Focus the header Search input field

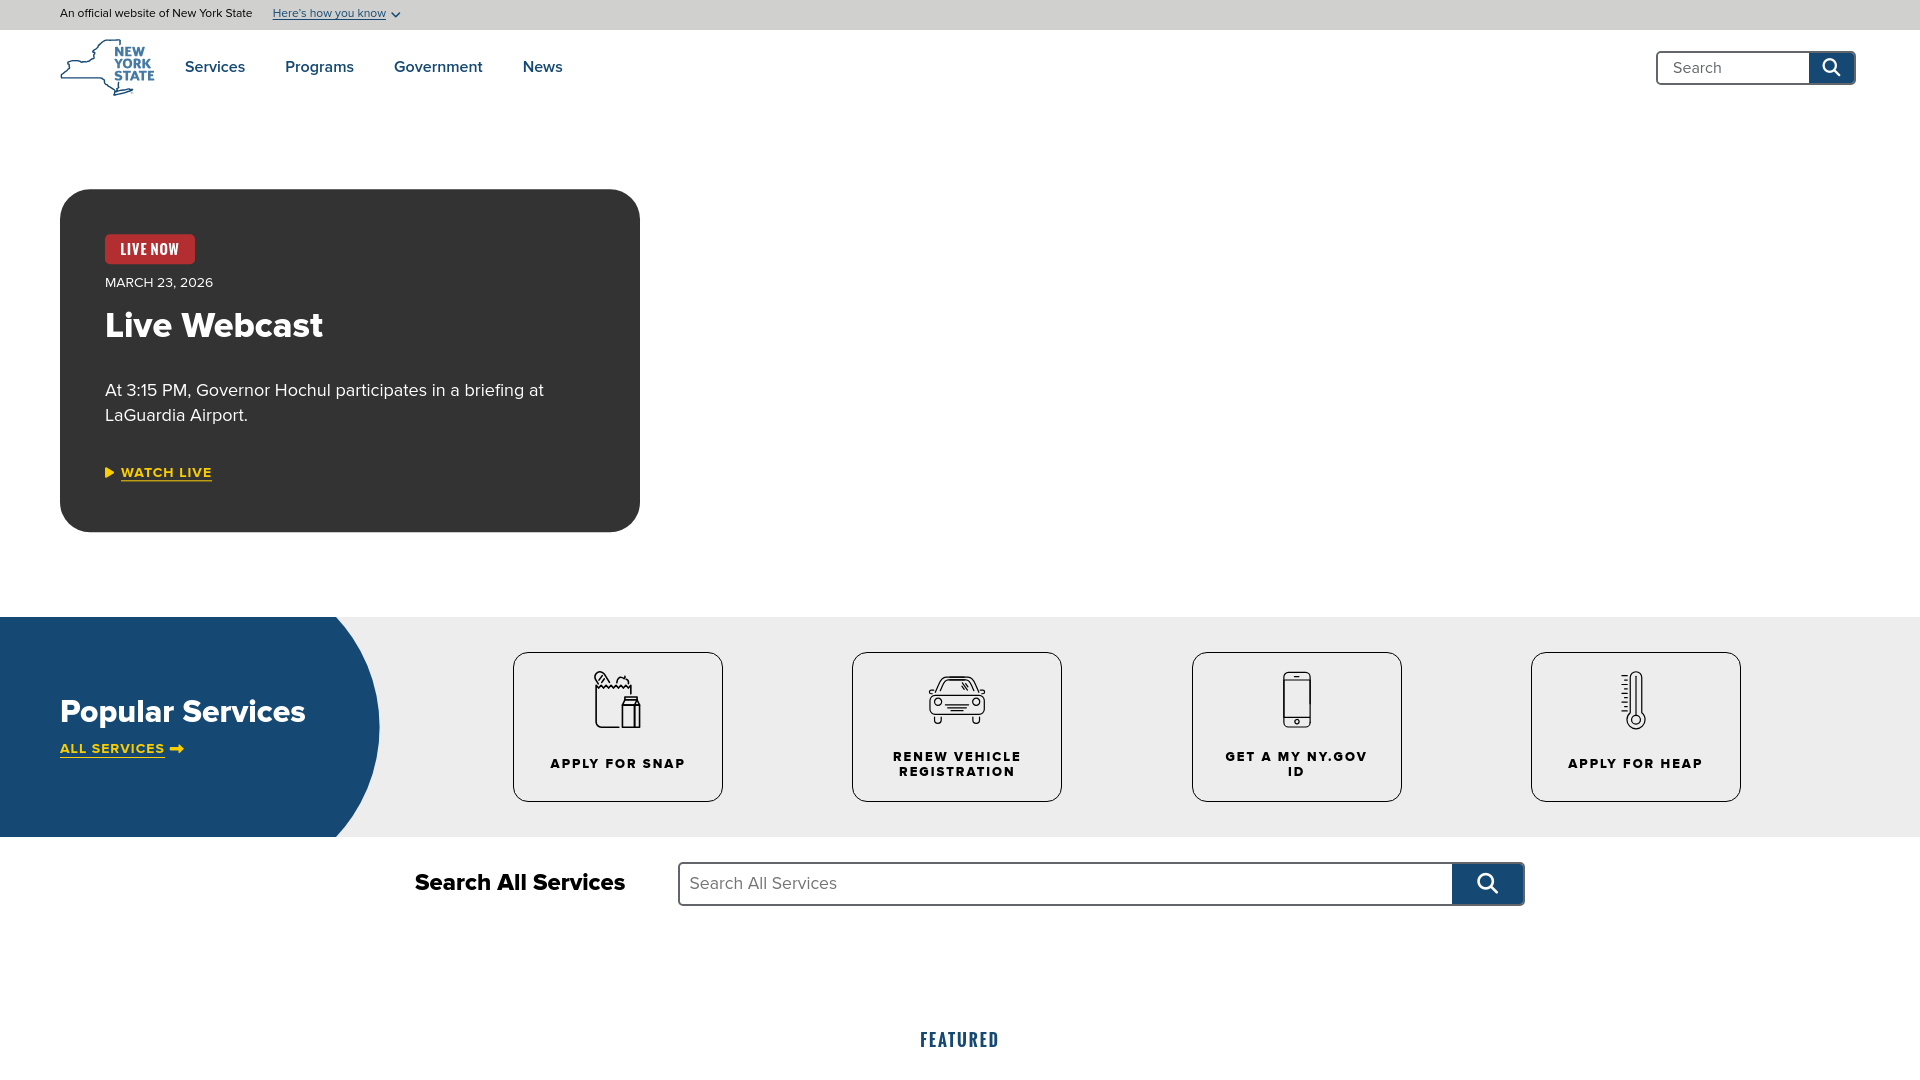point(1733,68)
